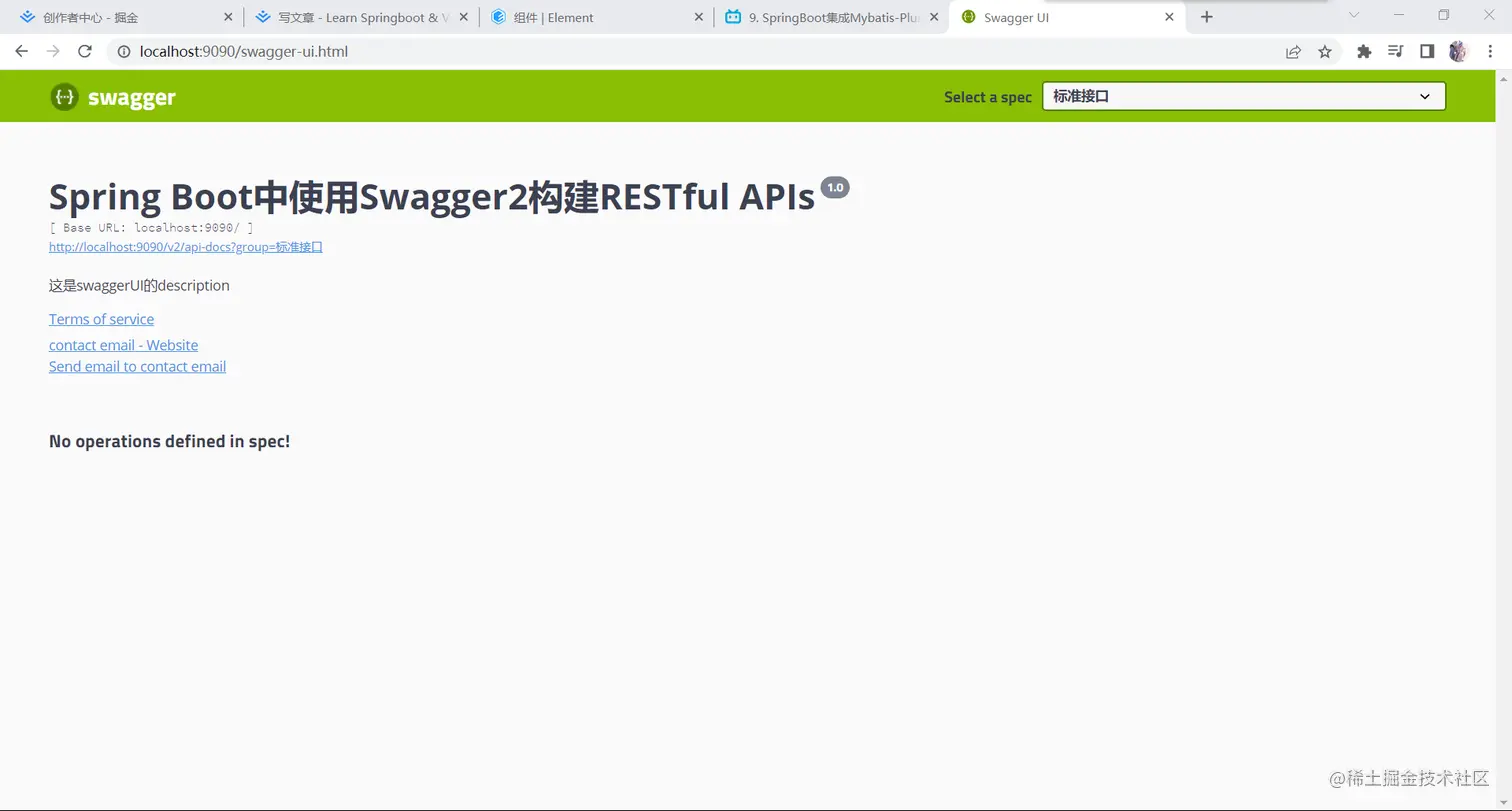Click the address bar URL localhost:9090/swagger-ui.html
Screen dimensions: 1512x811
243,51
